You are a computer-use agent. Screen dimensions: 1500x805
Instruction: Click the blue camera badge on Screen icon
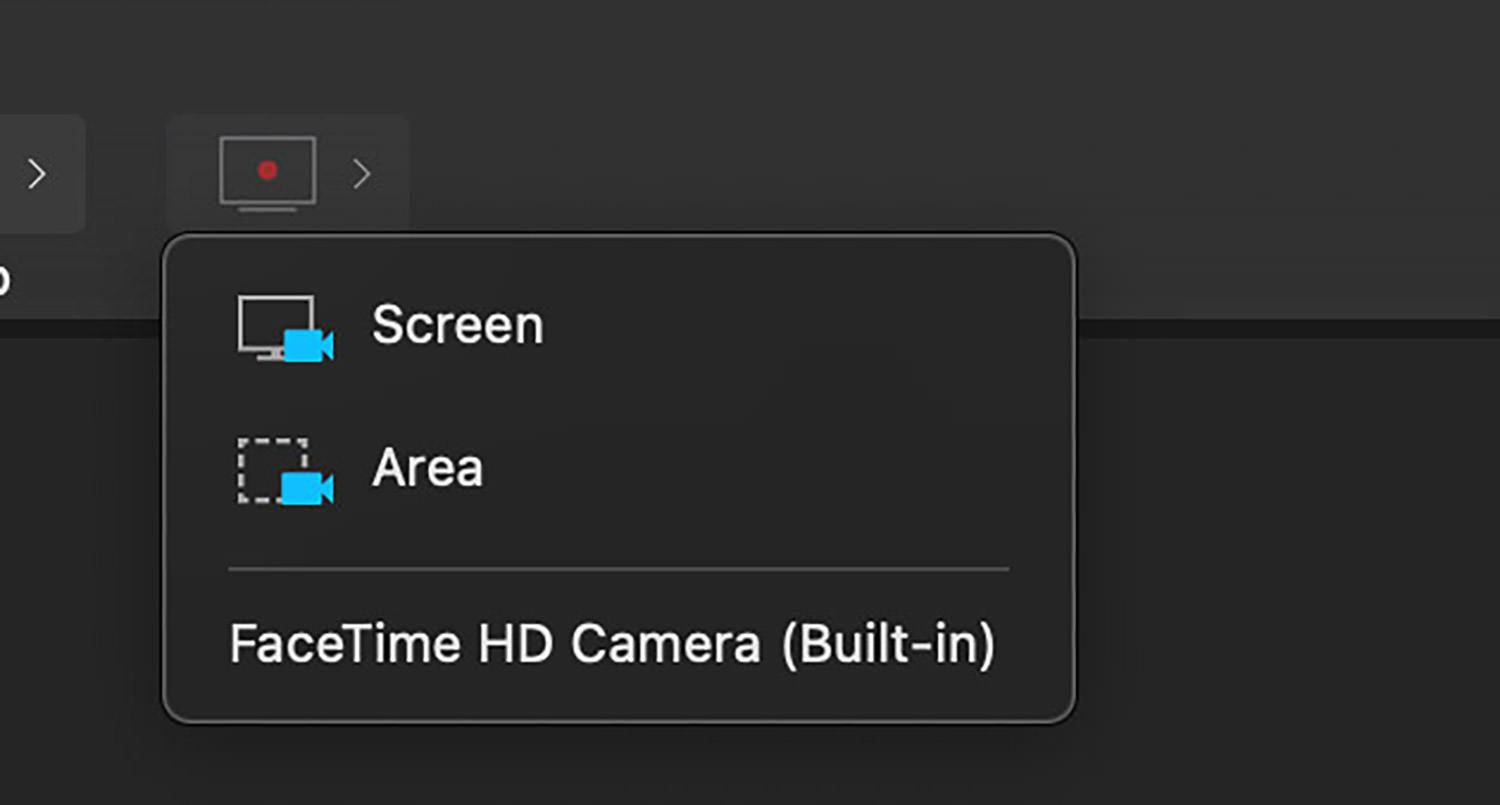(x=309, y=345)
